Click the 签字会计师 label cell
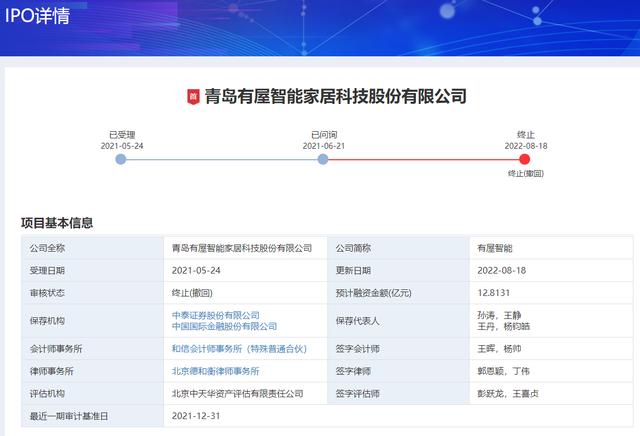Viewport: 640px width, 436px height. coord(398,349)
